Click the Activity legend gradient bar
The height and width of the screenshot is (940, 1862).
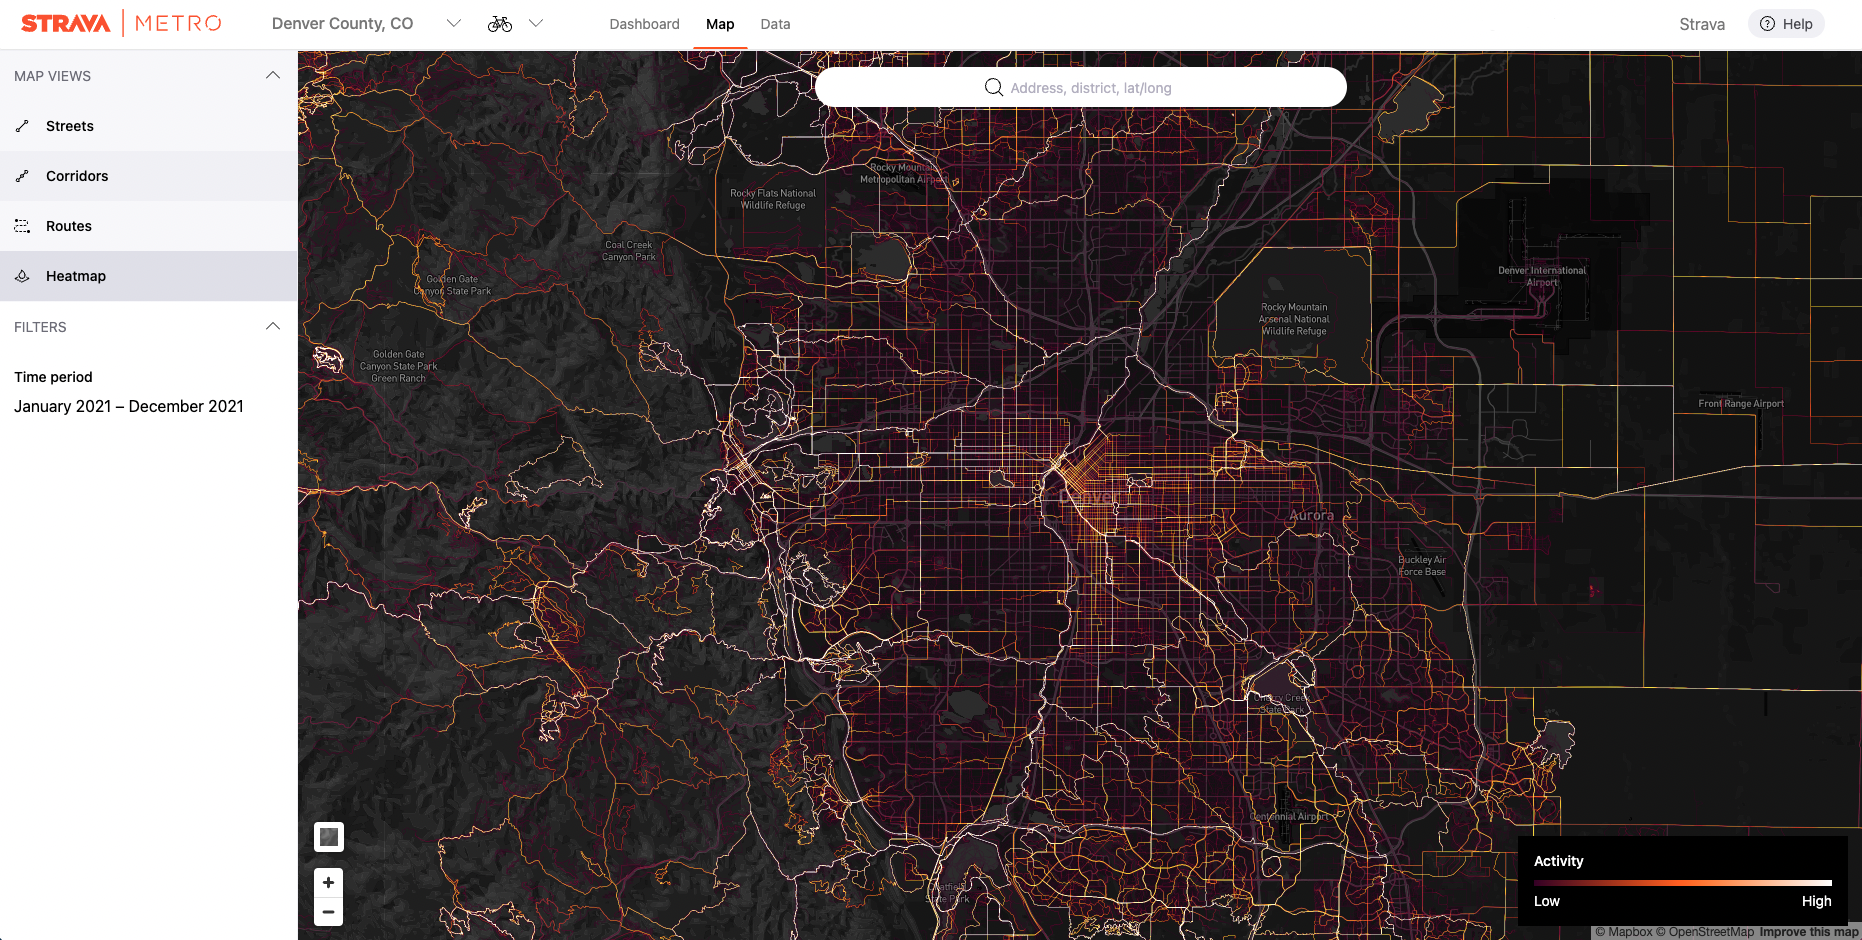[x=1683, y=883]
